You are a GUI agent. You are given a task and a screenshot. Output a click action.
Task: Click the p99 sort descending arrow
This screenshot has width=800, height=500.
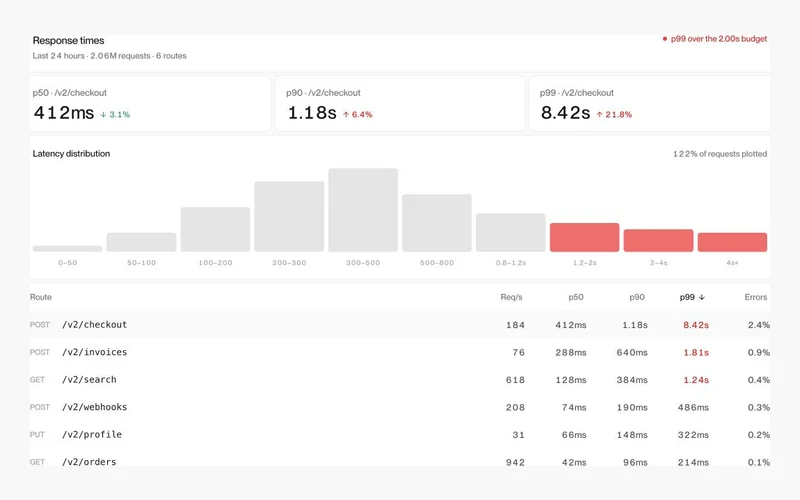(x=702, y=297)
